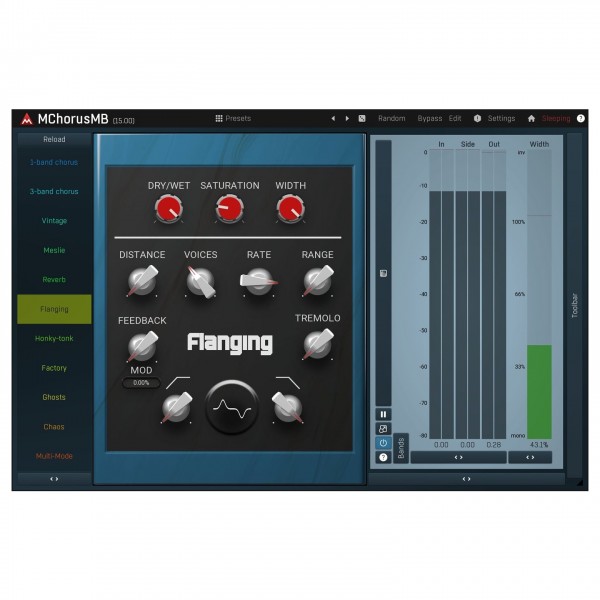Click the RANGE knob
The image size is (600, 600).
point(318,282)
